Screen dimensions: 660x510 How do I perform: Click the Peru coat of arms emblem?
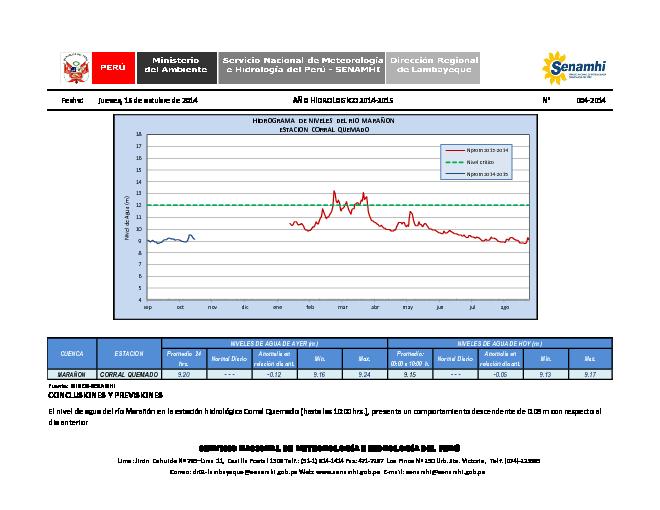pyautogui.click(x=73, y=67)
